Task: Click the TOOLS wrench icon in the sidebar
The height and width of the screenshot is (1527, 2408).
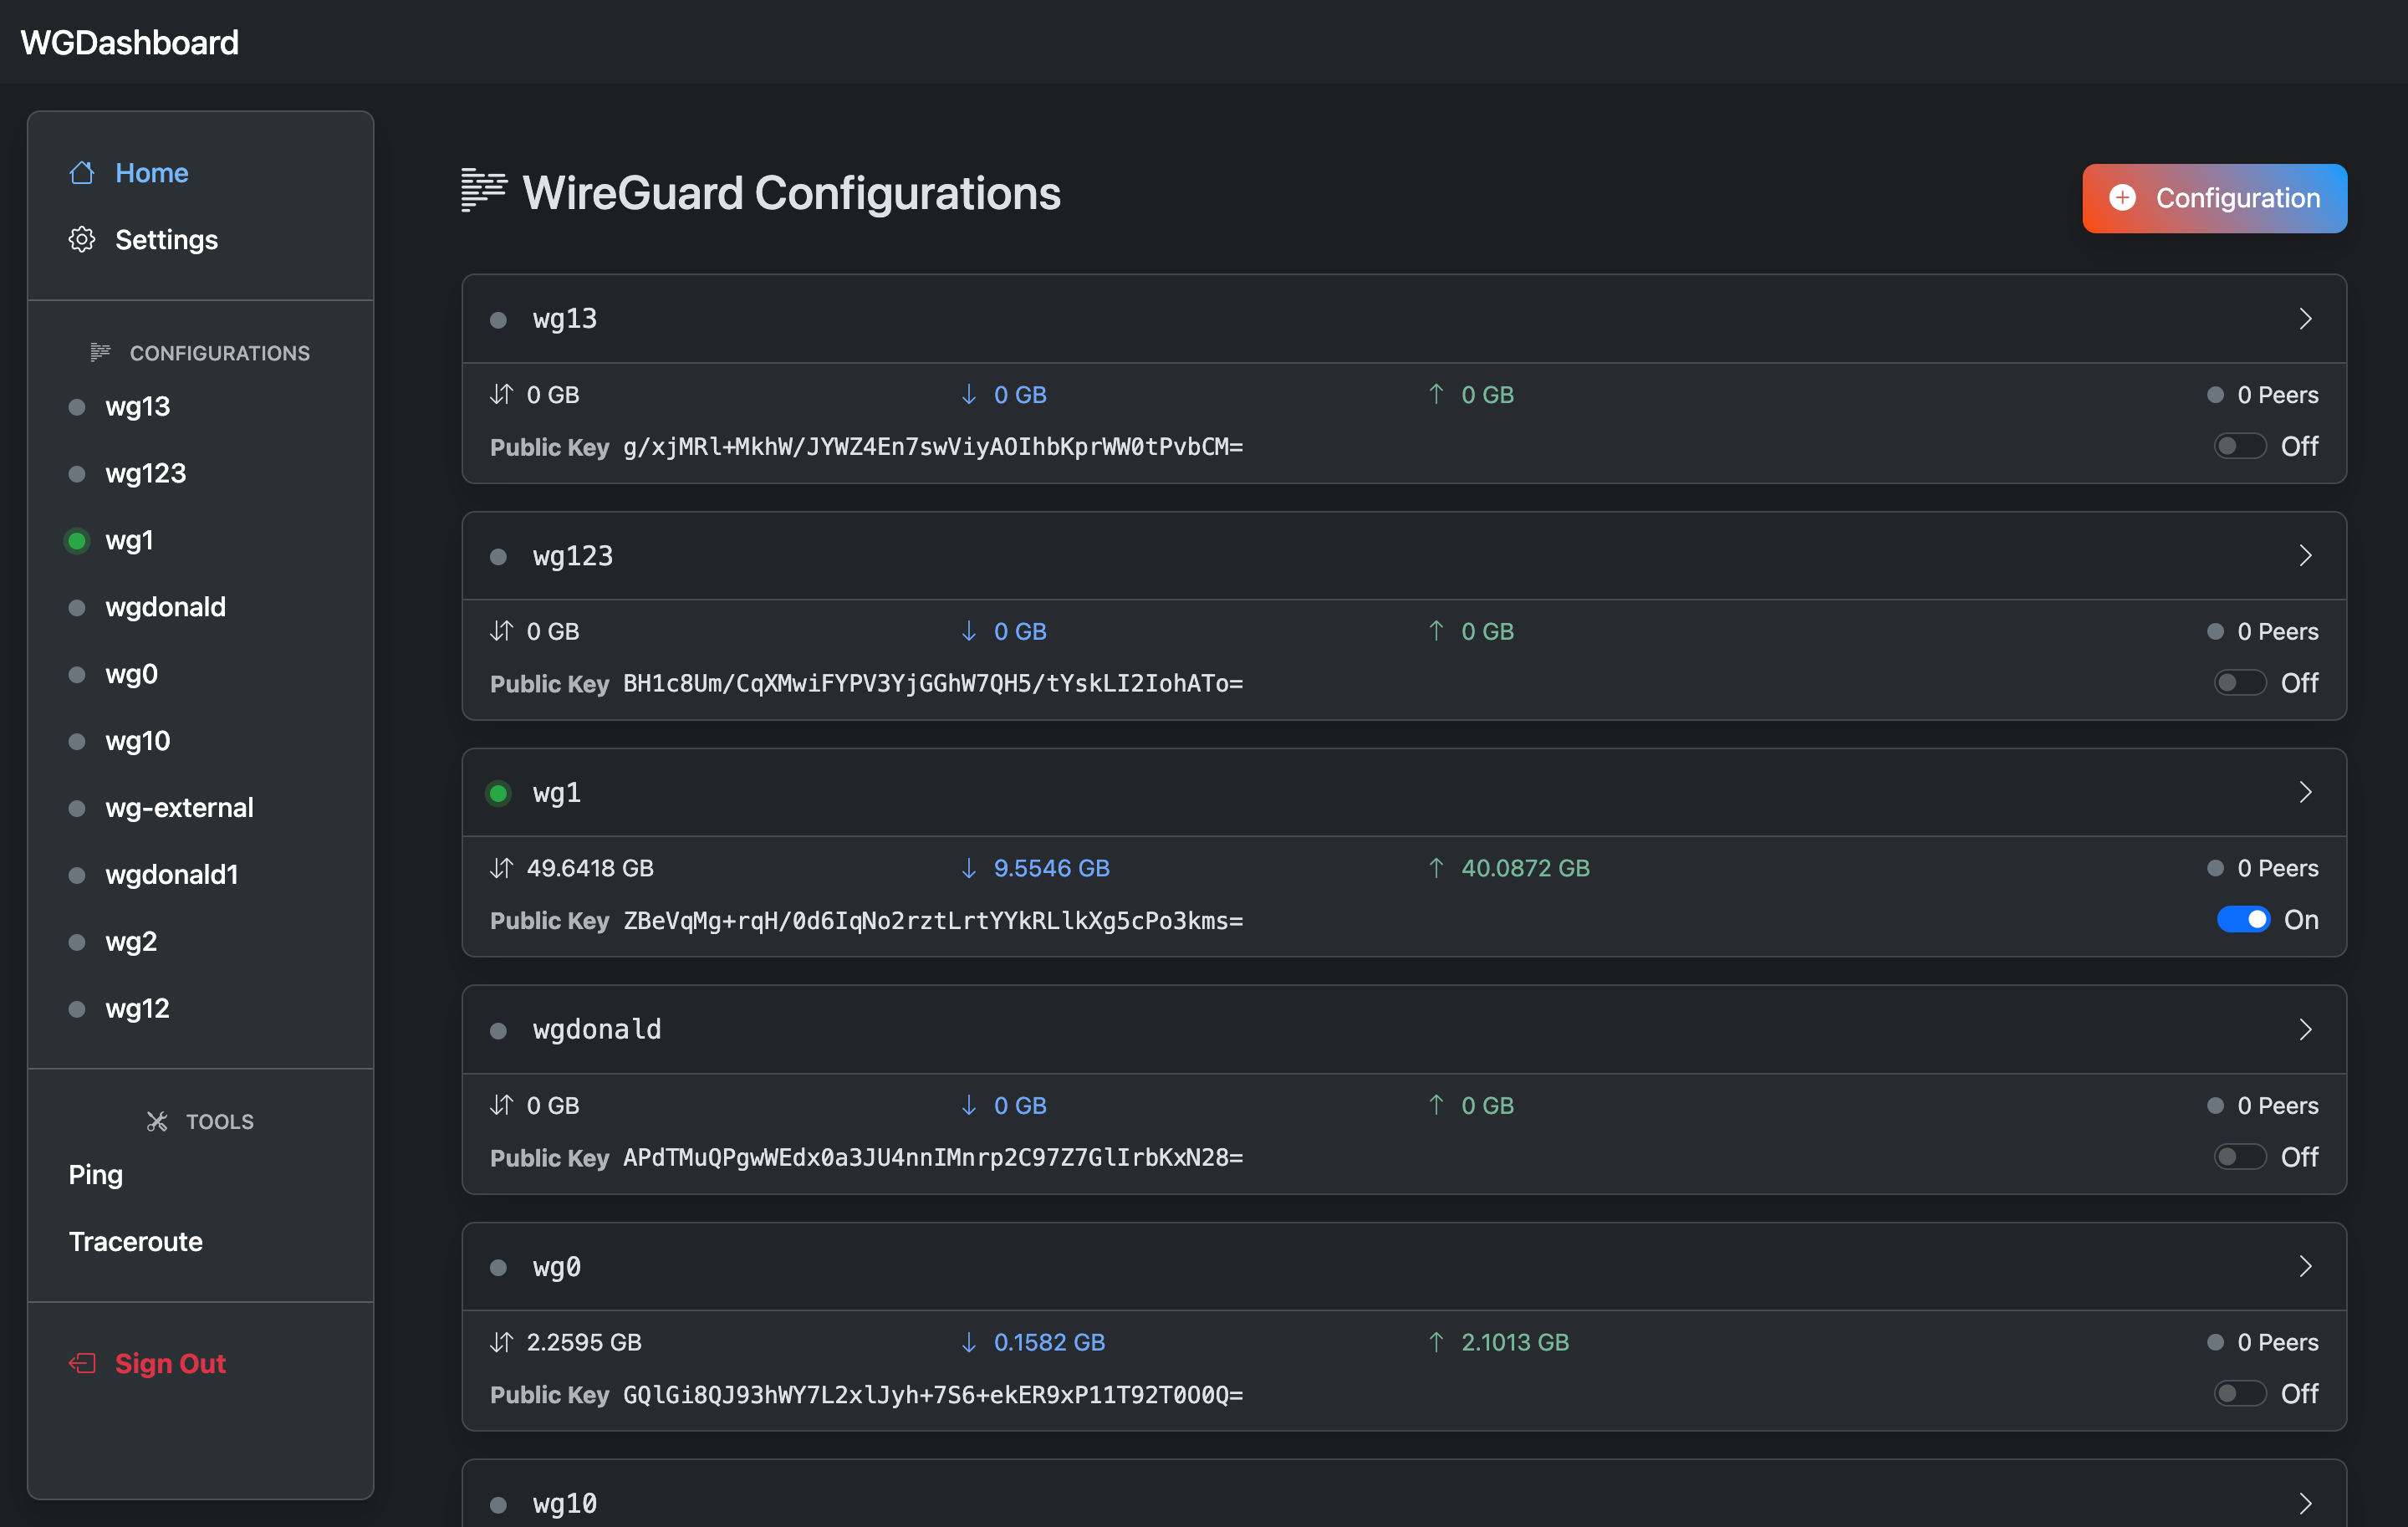Action: click(x=157, y=1121)
